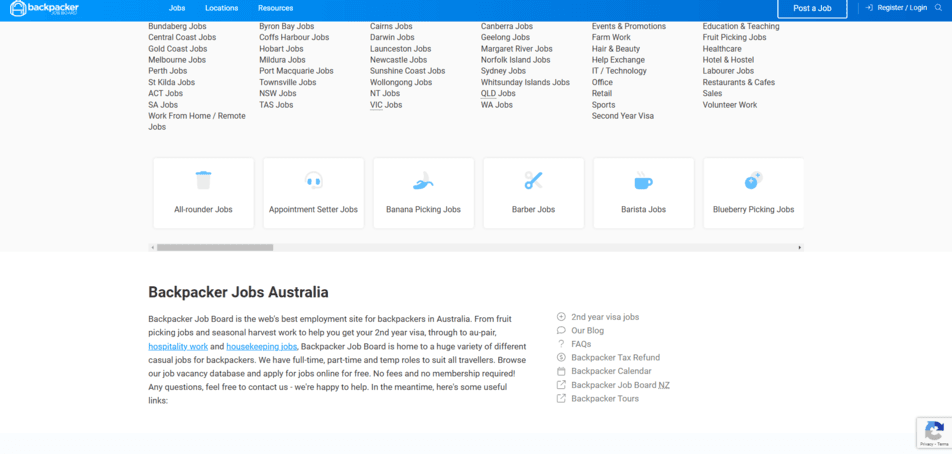Click external link icon beside Backpacker Tours
The width and height of the screenshot is (952, 454).
[561, 399]
